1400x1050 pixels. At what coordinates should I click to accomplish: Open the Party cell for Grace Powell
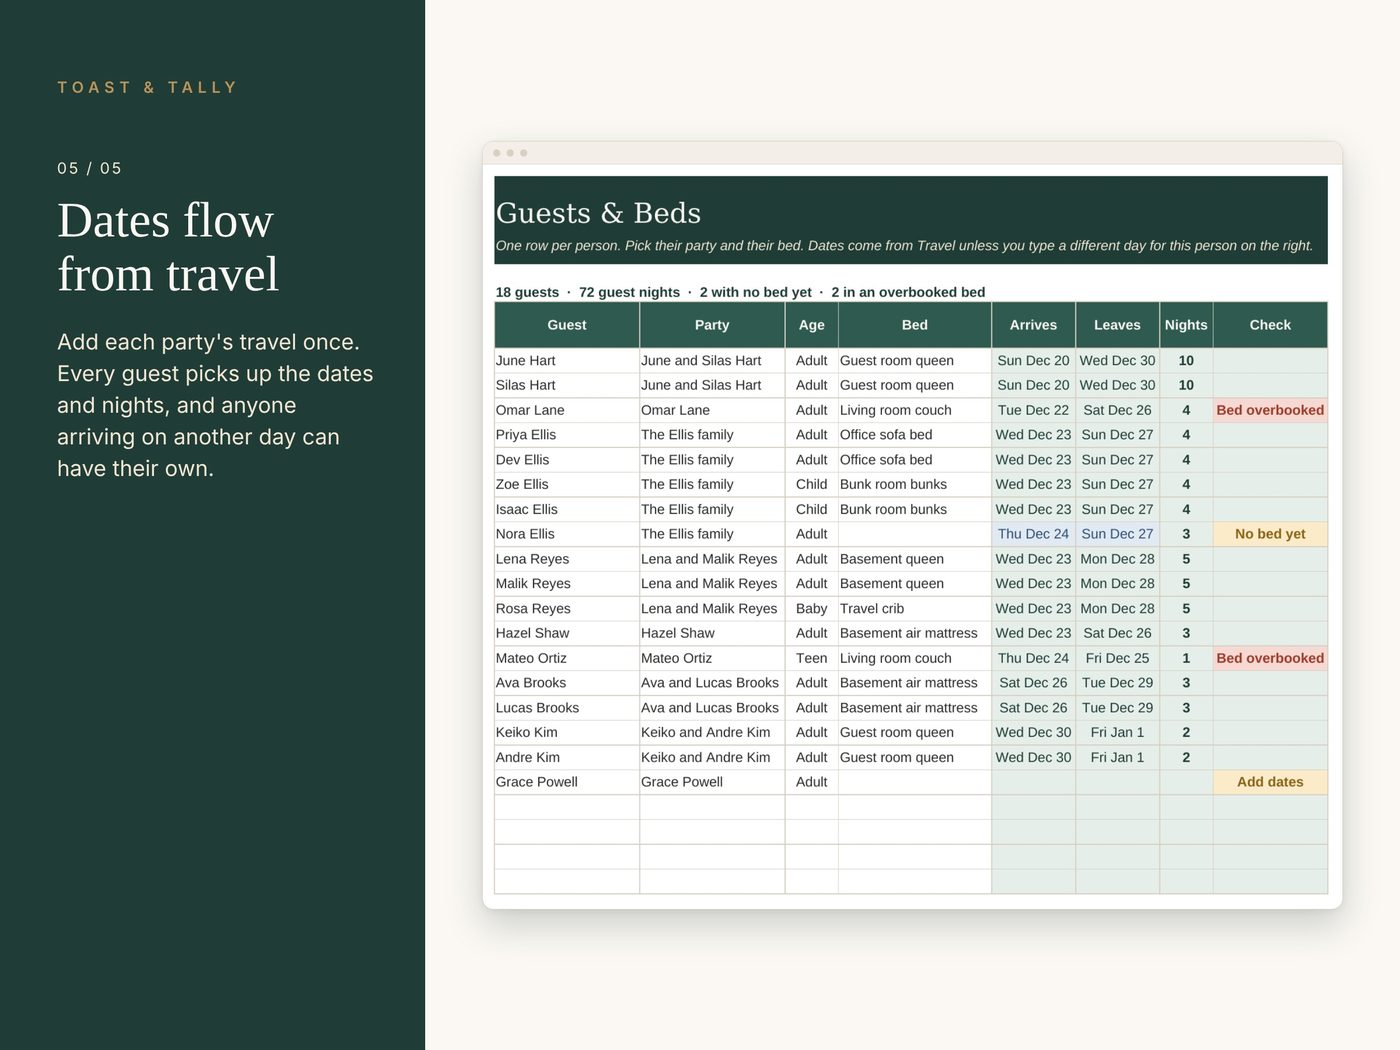click(x=712, y=782)
